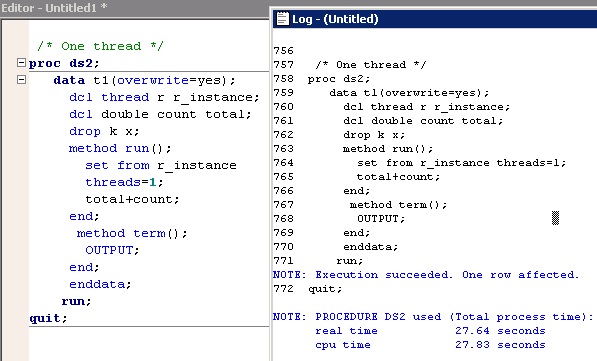The image size is (597, 361).
Task: Click log line 761 dcl double statement
Action: [x=423, y=121]
